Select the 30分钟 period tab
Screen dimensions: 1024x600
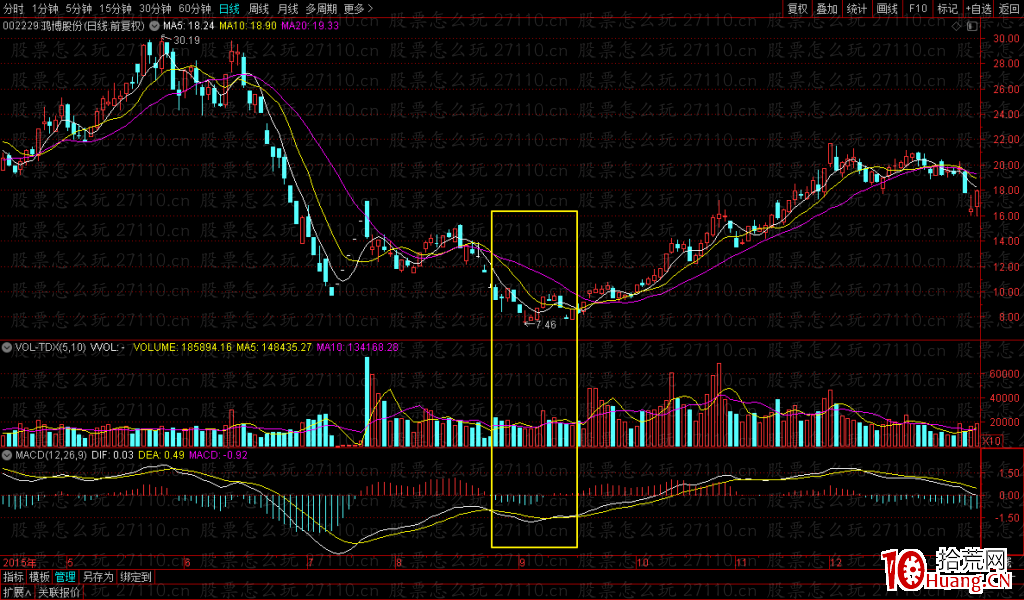coord(155,8)
